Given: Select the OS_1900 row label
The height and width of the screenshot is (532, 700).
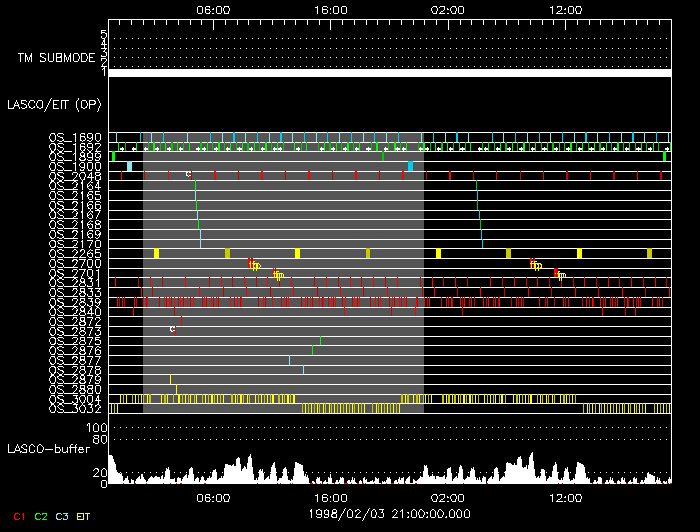Looking at the screenshot, I should 75,166.
